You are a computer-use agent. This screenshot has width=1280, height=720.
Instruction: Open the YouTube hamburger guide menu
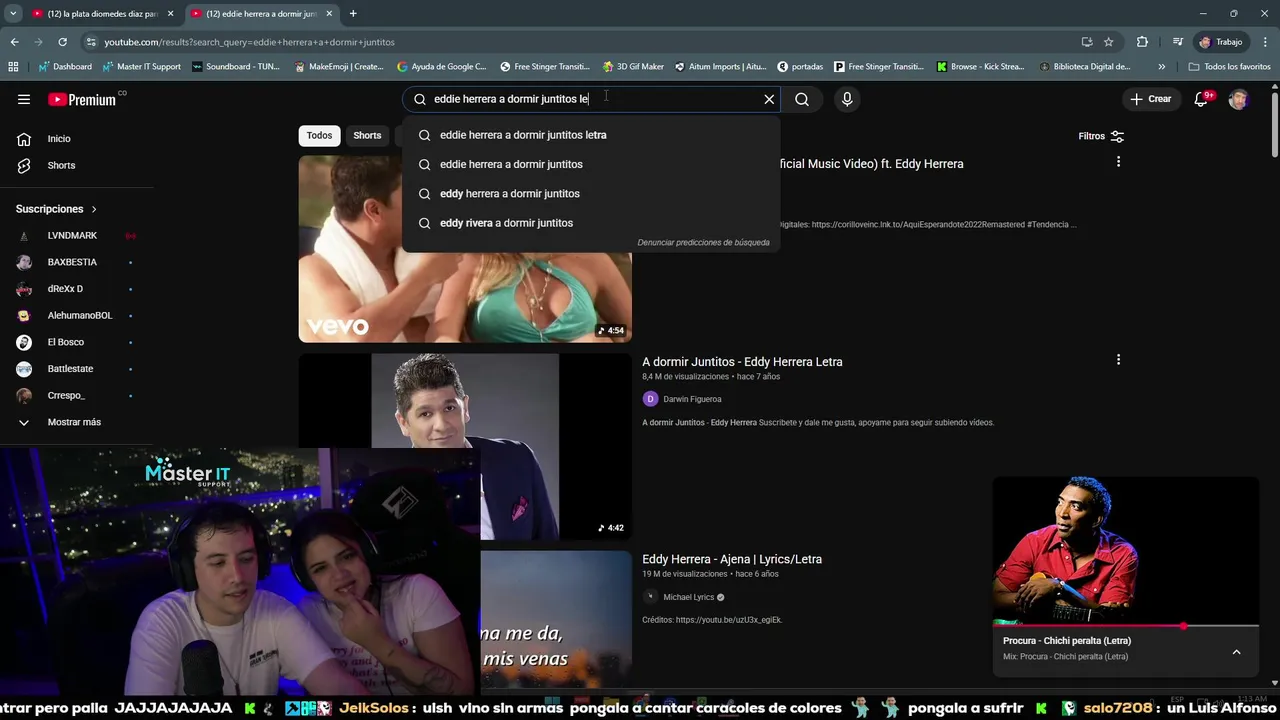click(24, 99)
